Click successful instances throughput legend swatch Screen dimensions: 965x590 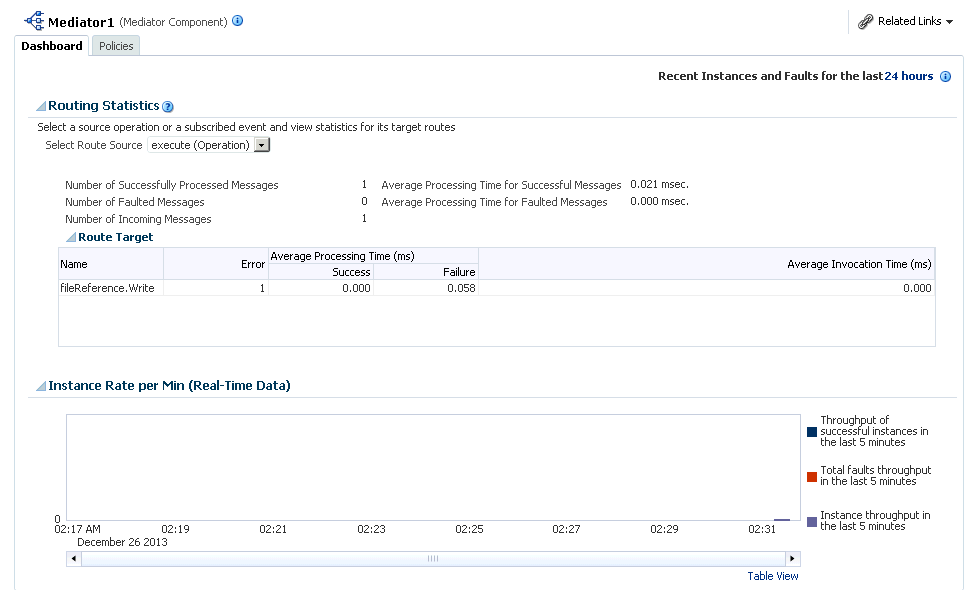pyautogui.click(x=811, y=432)
